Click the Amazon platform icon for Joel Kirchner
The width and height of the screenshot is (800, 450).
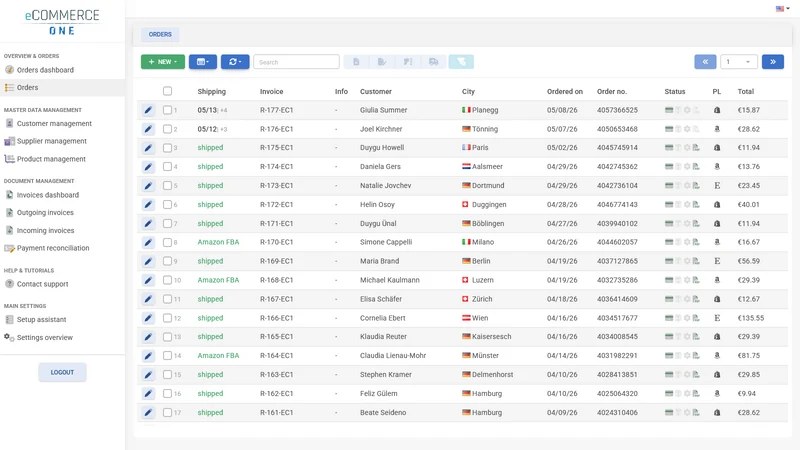pos(717,129)
